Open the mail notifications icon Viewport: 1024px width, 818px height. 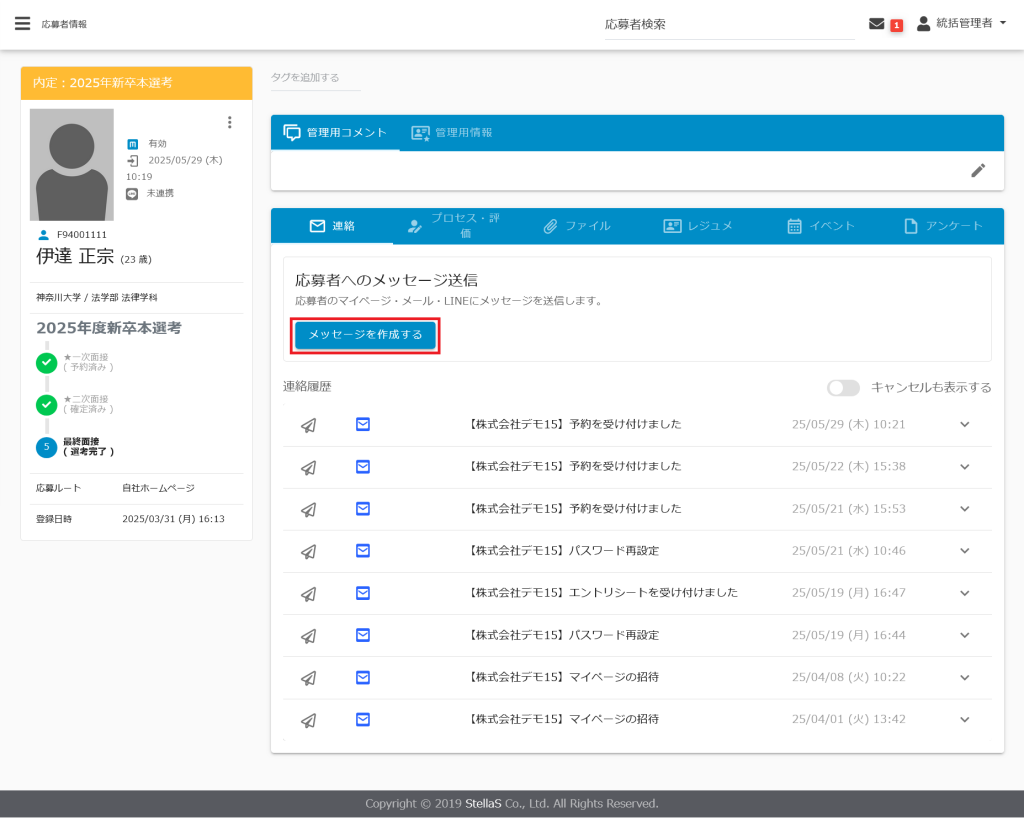pyautogui.click(x=877, y=24)
